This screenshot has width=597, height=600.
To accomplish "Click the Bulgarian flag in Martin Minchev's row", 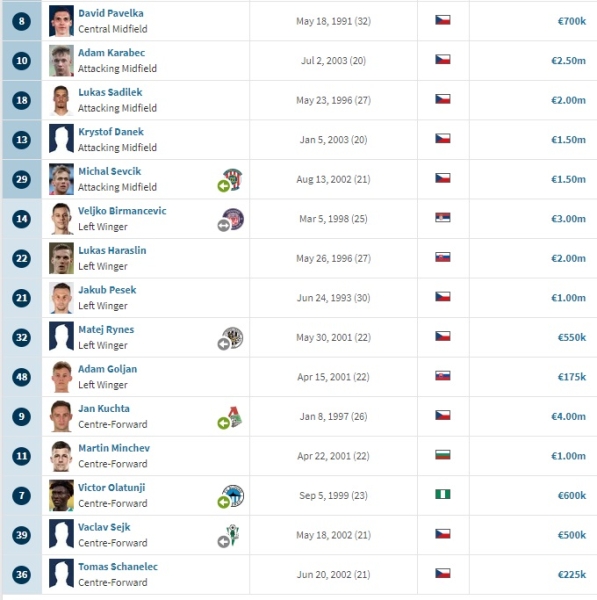I will coord(443,455).
